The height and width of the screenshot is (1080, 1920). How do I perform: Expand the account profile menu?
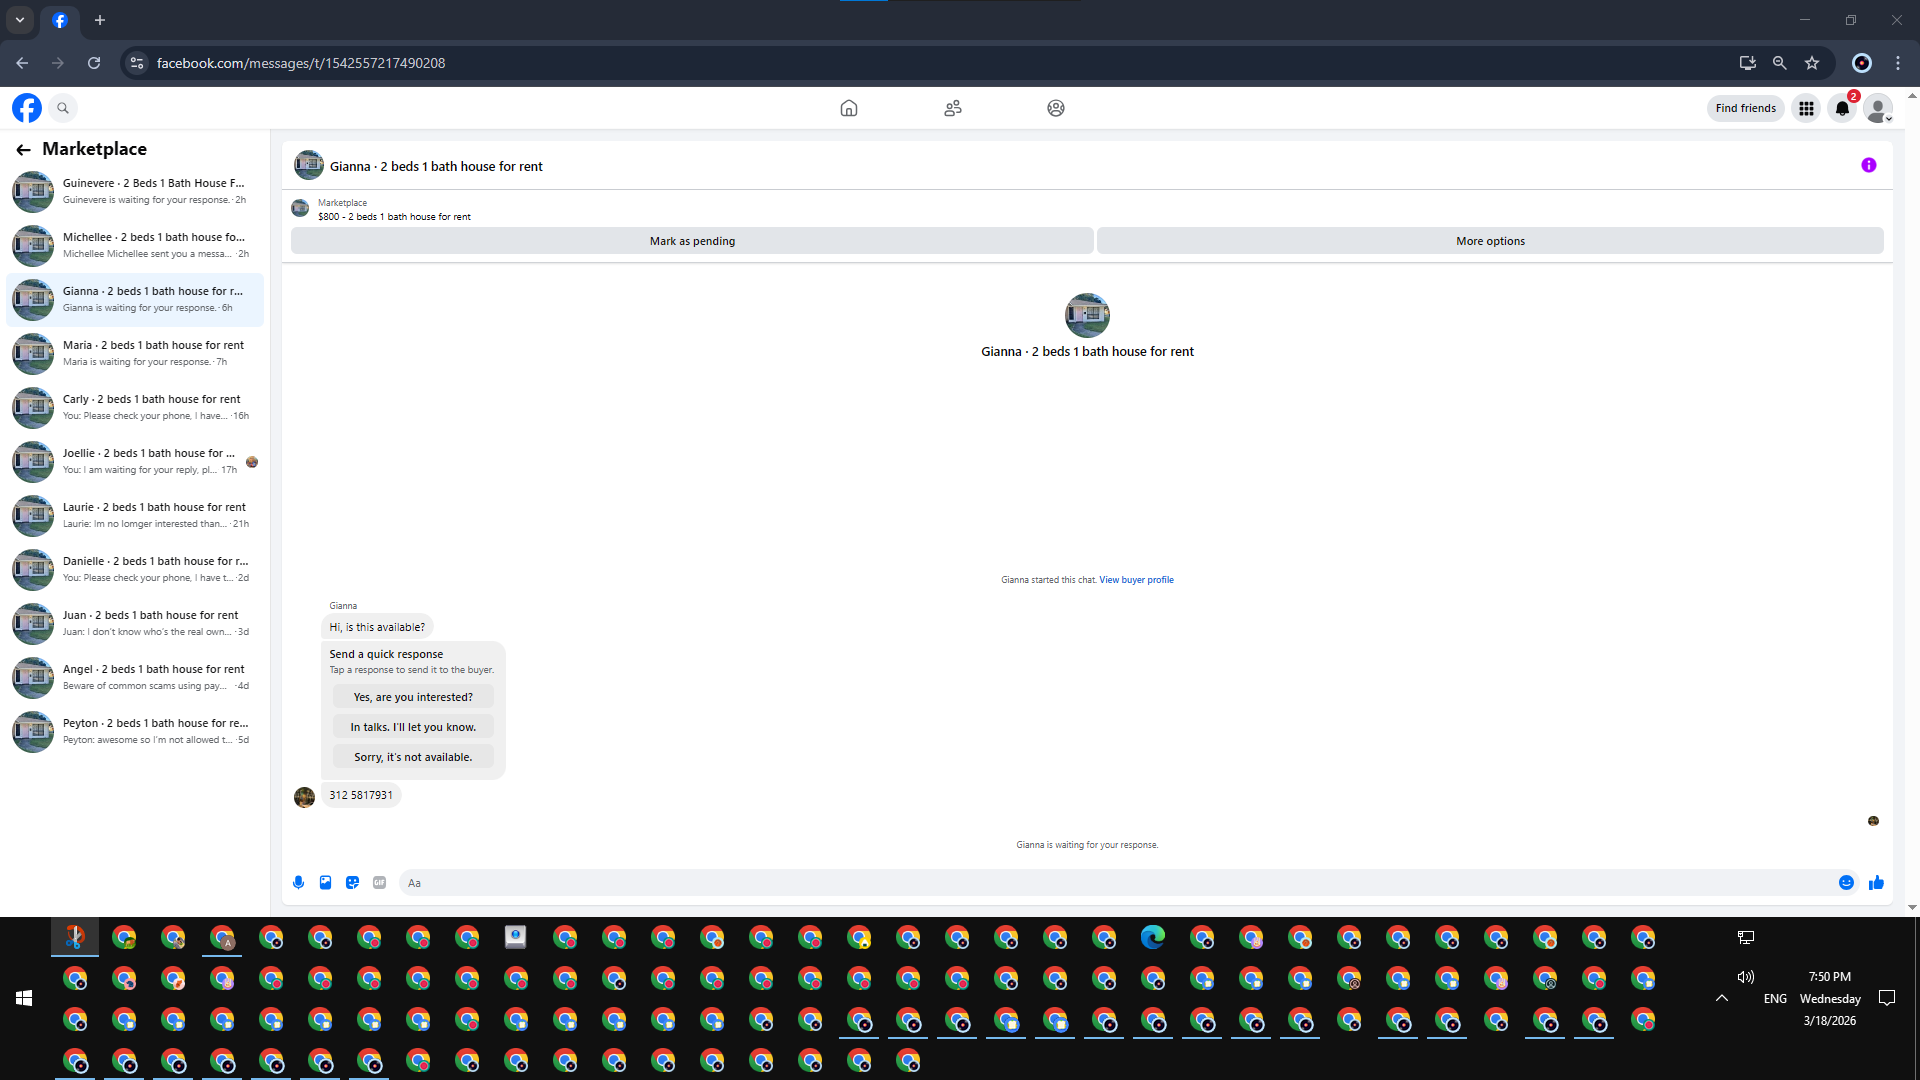coord(1878,108)
